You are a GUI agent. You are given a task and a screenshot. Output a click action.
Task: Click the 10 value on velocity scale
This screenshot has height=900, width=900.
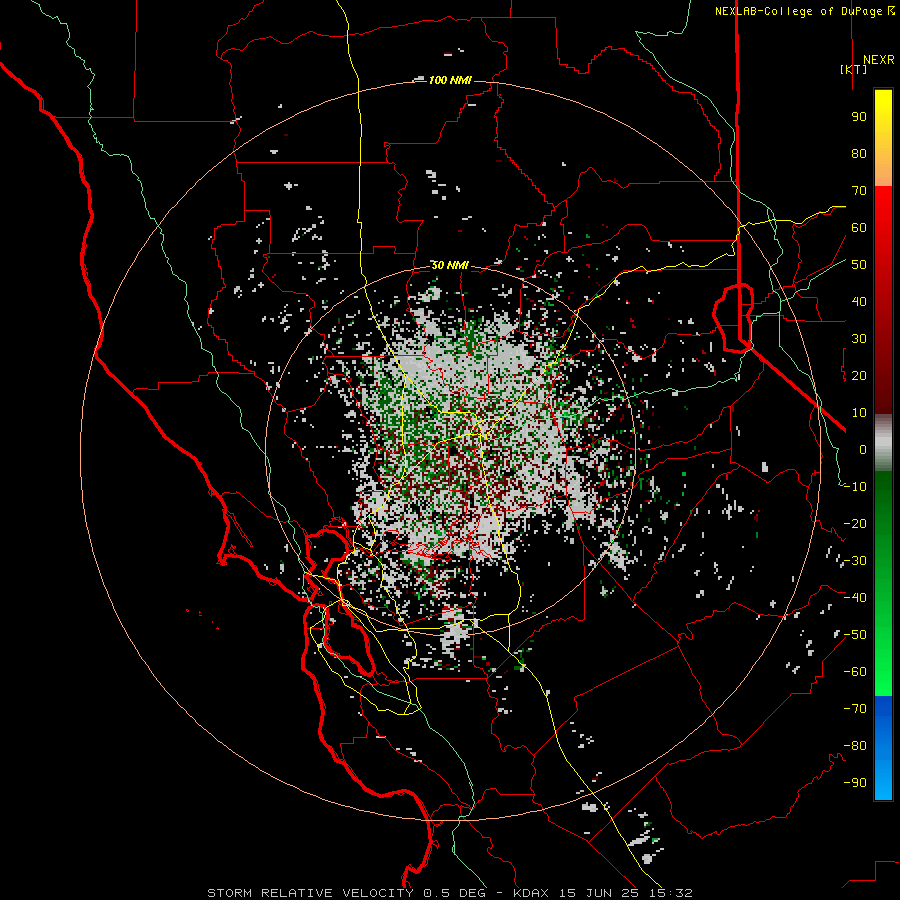[x=859, y=413]
